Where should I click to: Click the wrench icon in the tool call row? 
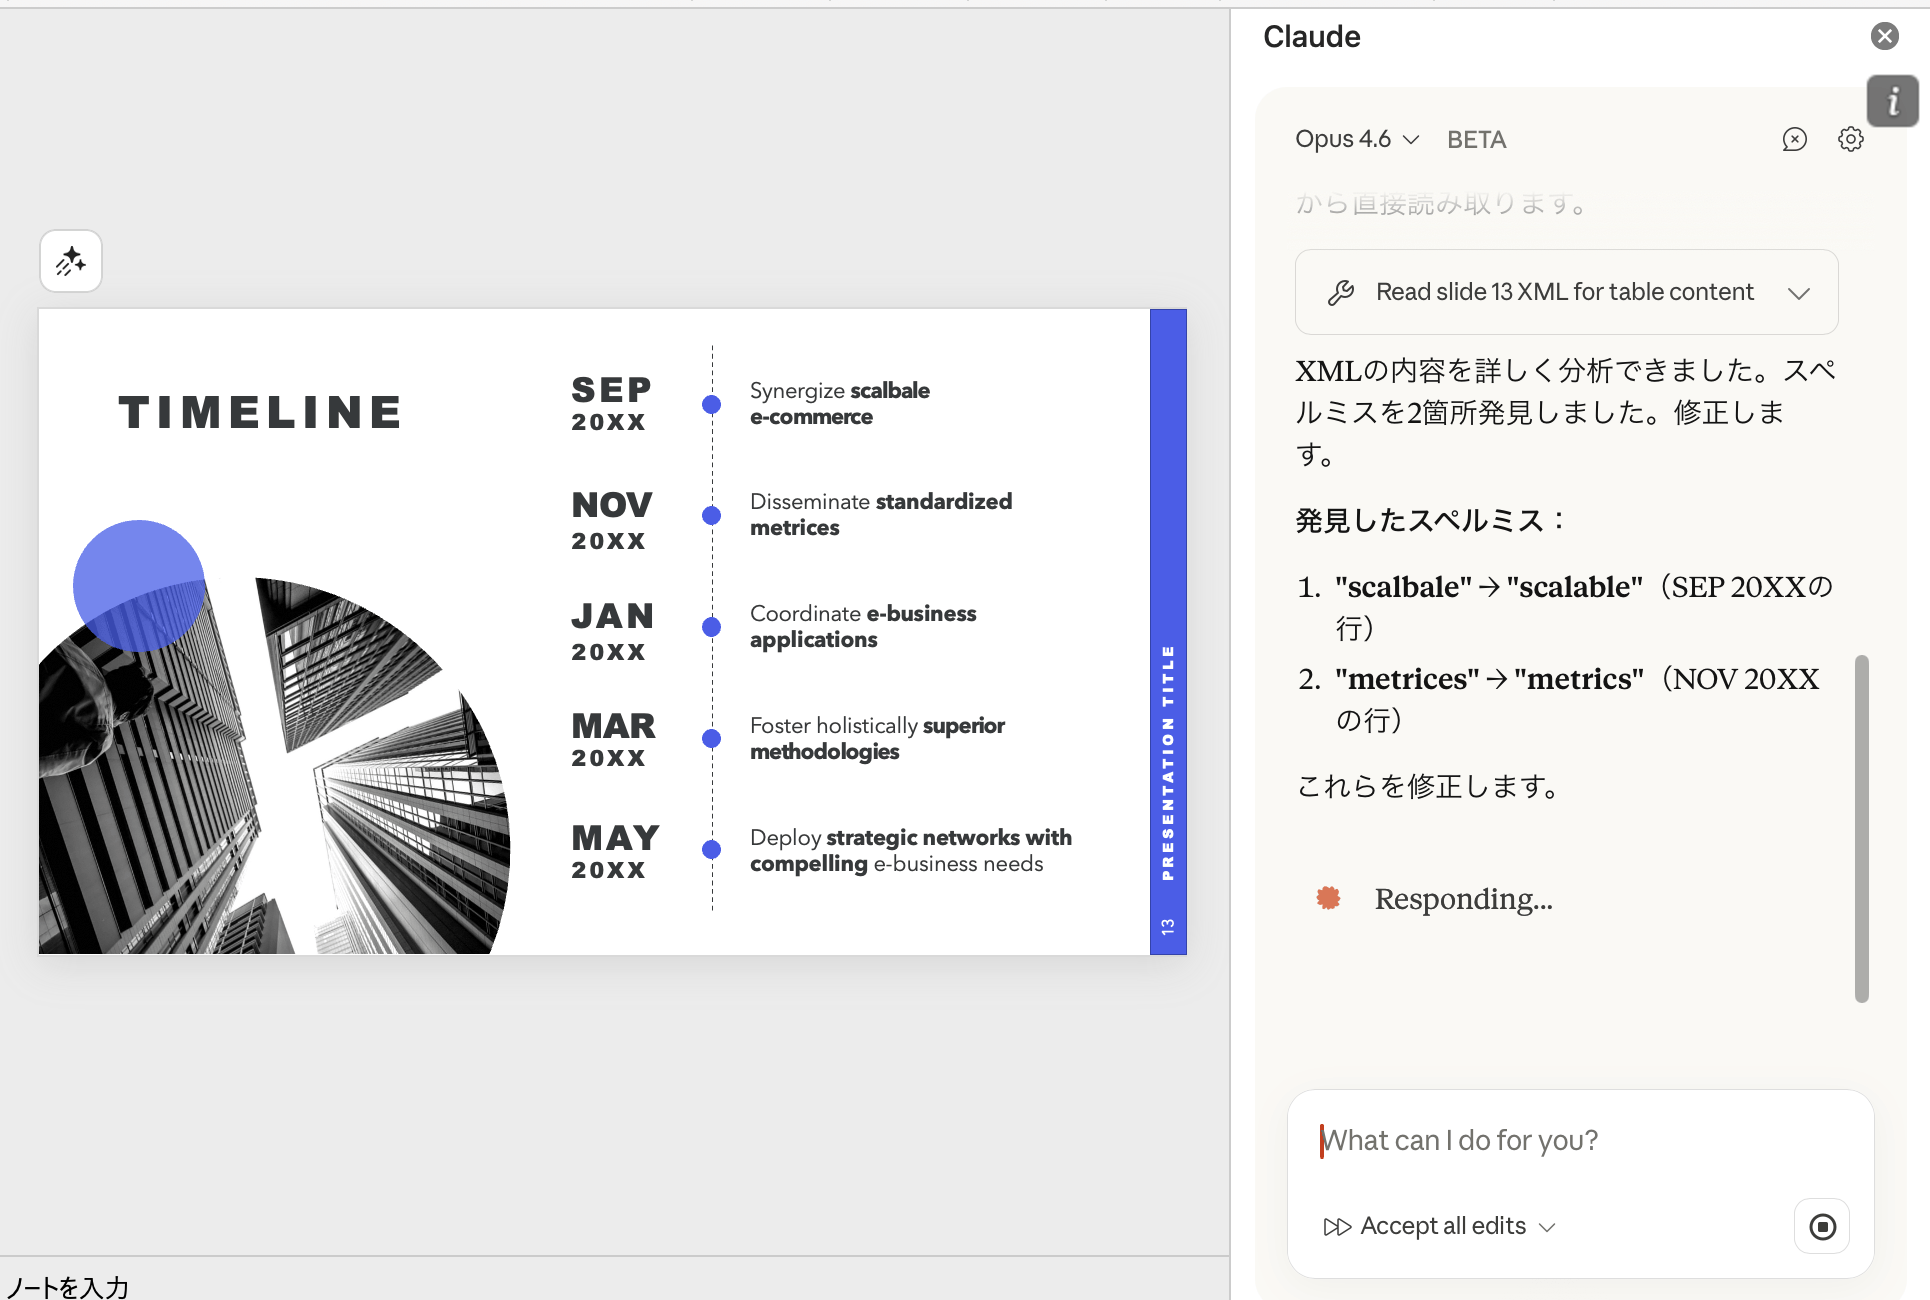[x=1341, y=291]
